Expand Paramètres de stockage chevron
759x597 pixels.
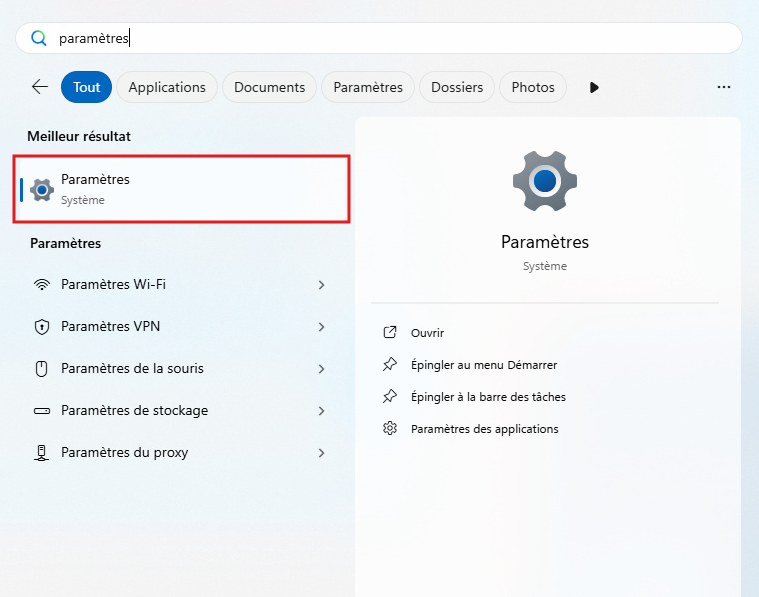321,411
